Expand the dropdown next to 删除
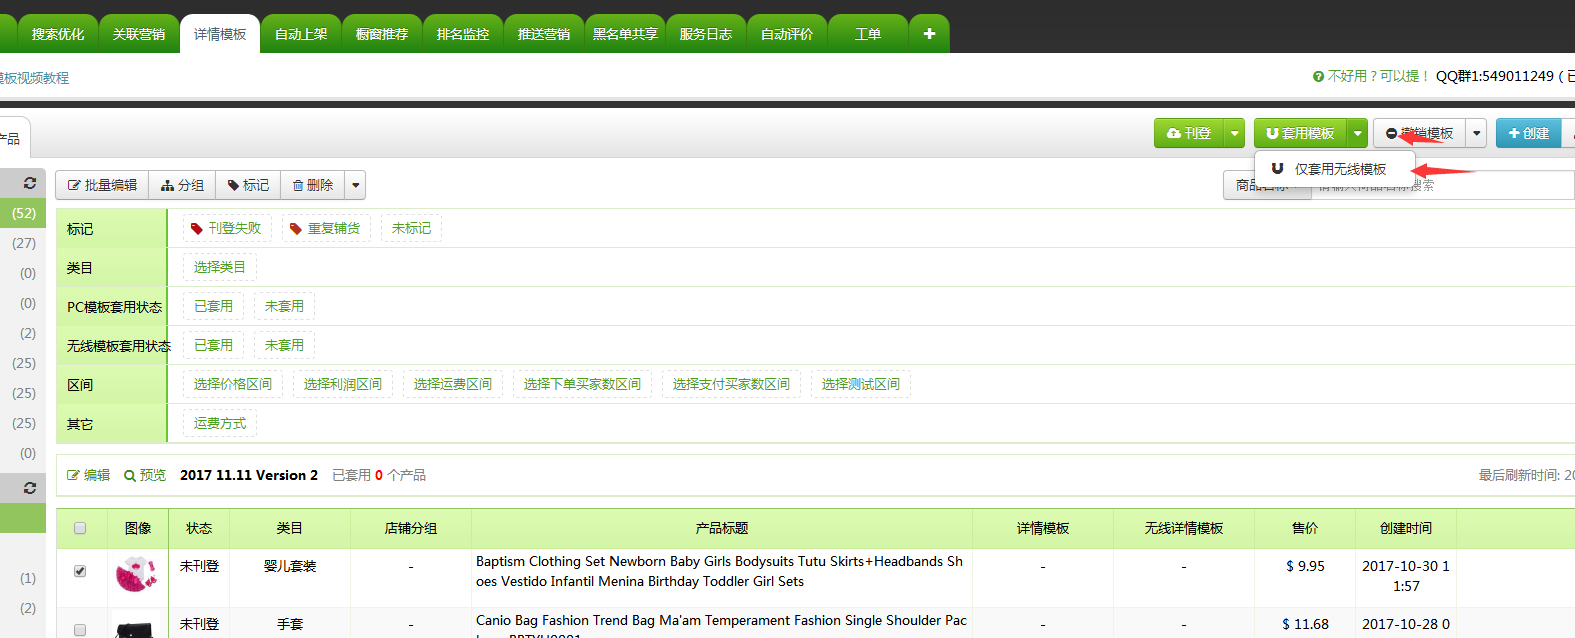The width and height of the screenshot is (1575, 638). tap(355, 185)
